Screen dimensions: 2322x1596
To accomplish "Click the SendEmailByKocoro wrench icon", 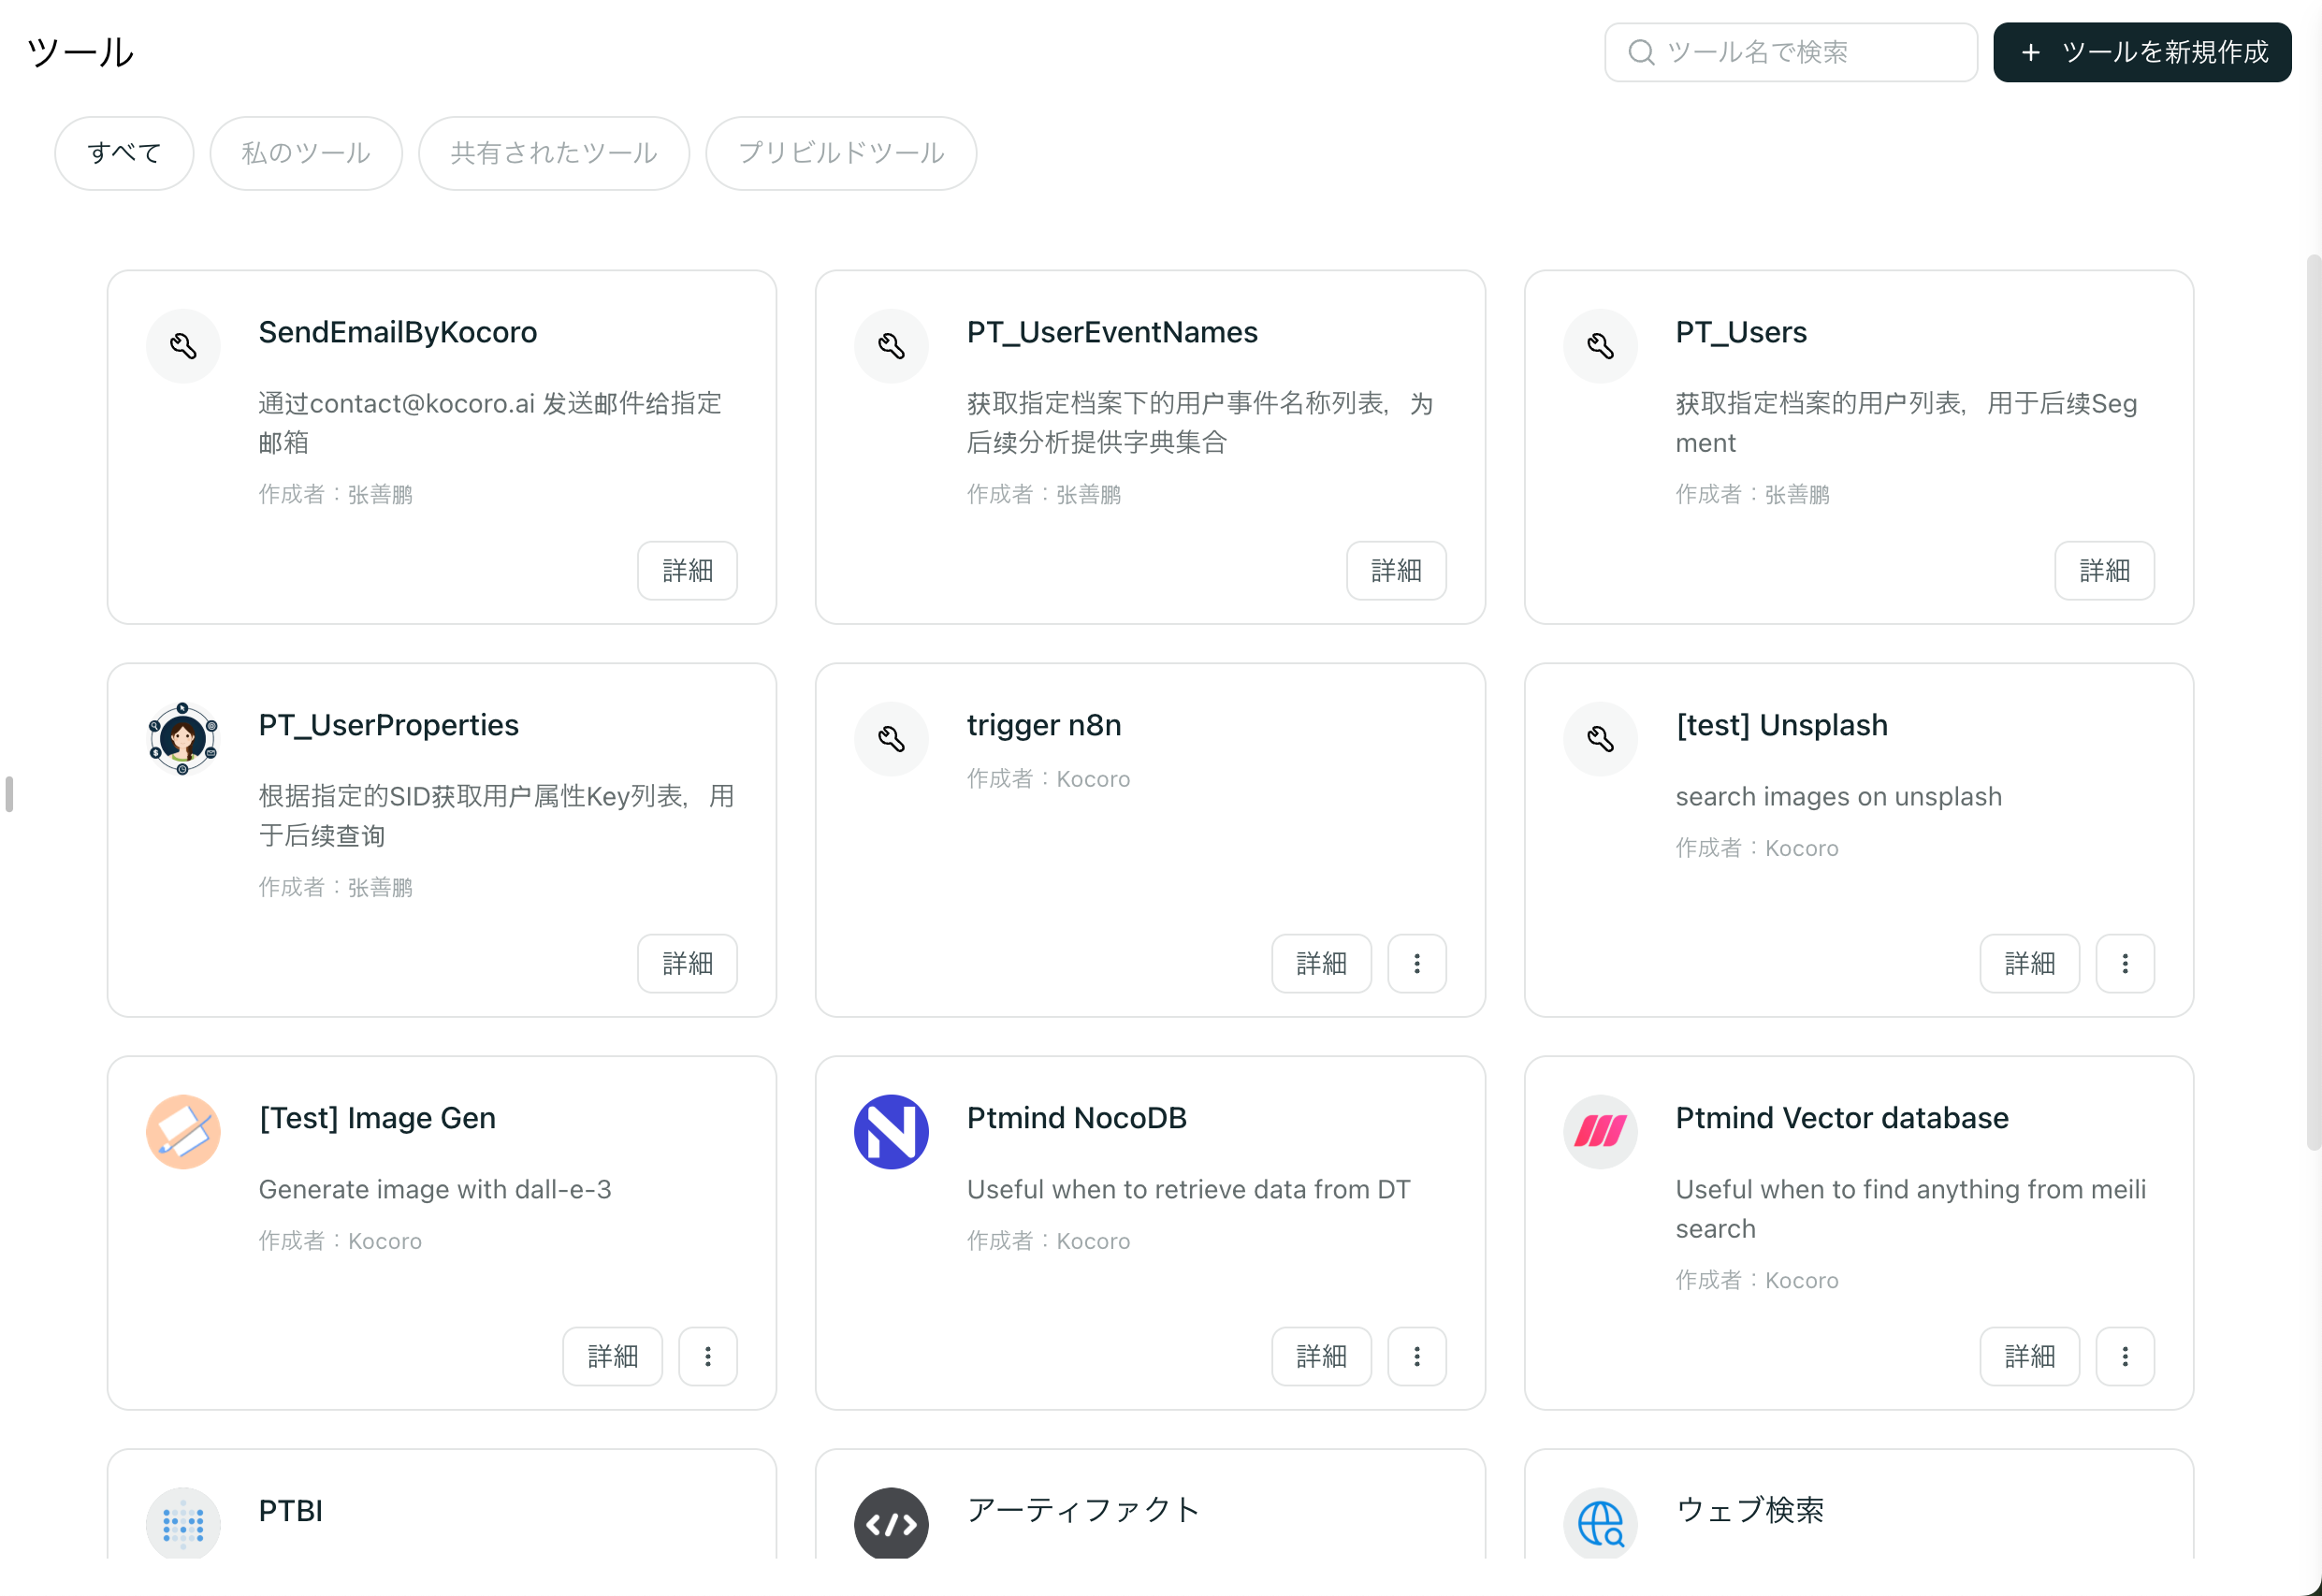I will (x=183, y=346).
